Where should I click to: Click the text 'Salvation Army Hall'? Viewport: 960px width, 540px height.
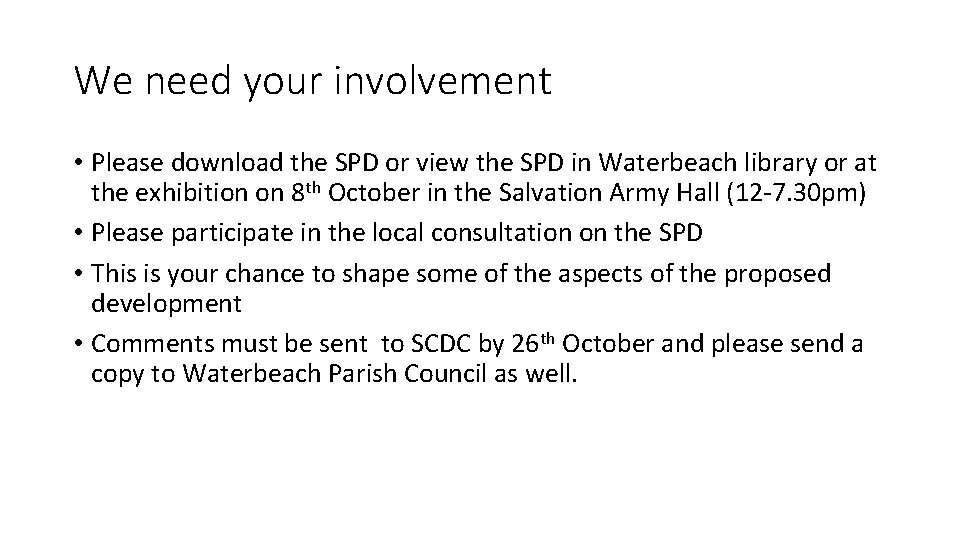pyautogui.click(x=609, y=193)
